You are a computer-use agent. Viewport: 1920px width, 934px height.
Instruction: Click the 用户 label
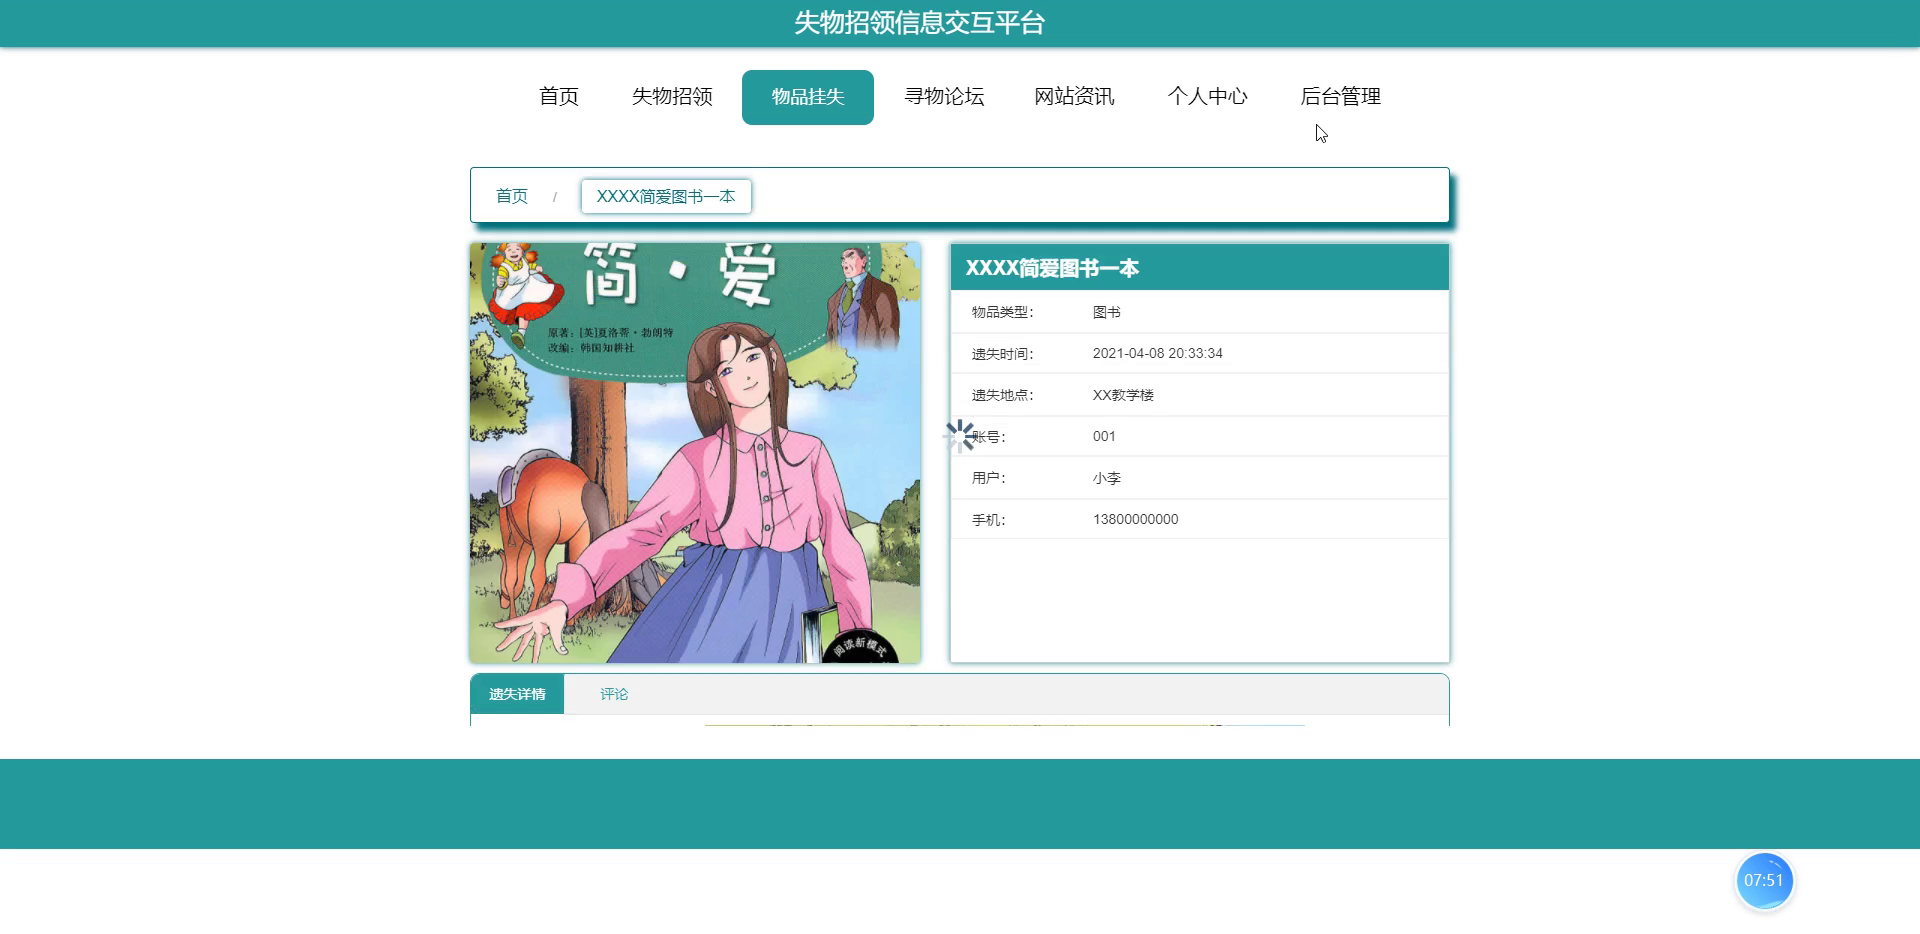pos(988,478)
